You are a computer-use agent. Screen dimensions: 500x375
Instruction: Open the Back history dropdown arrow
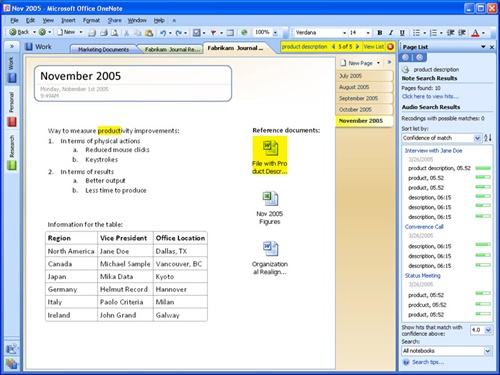click(34, 32)
